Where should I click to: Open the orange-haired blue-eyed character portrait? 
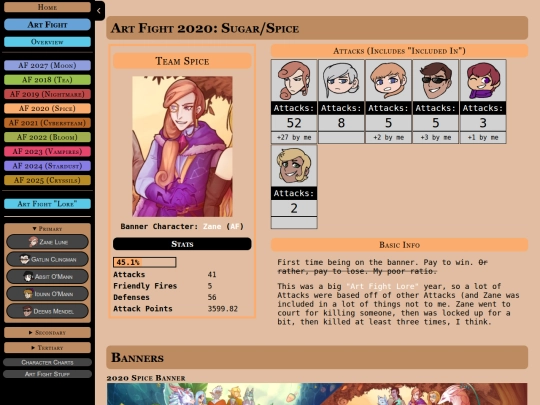click(388, 81)
